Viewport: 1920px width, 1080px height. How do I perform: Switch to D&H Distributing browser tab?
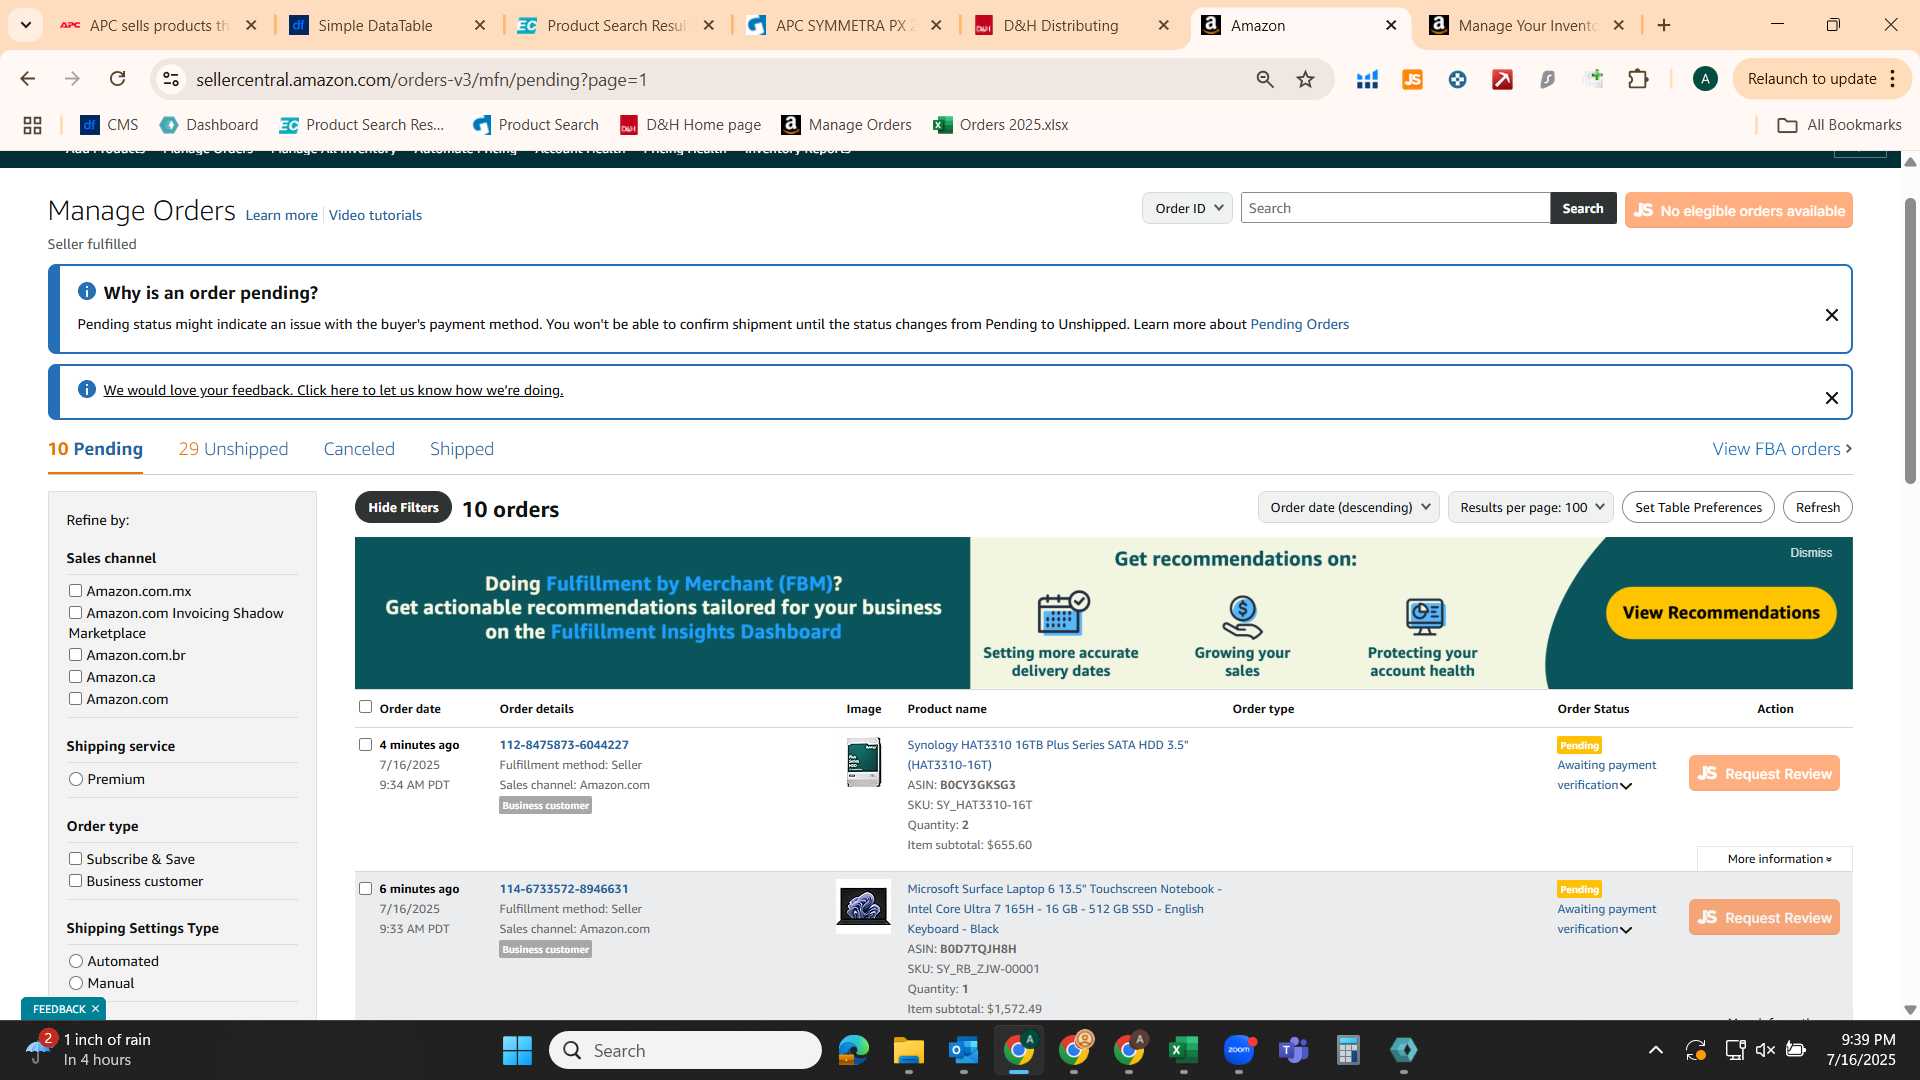pos(1072,25)
